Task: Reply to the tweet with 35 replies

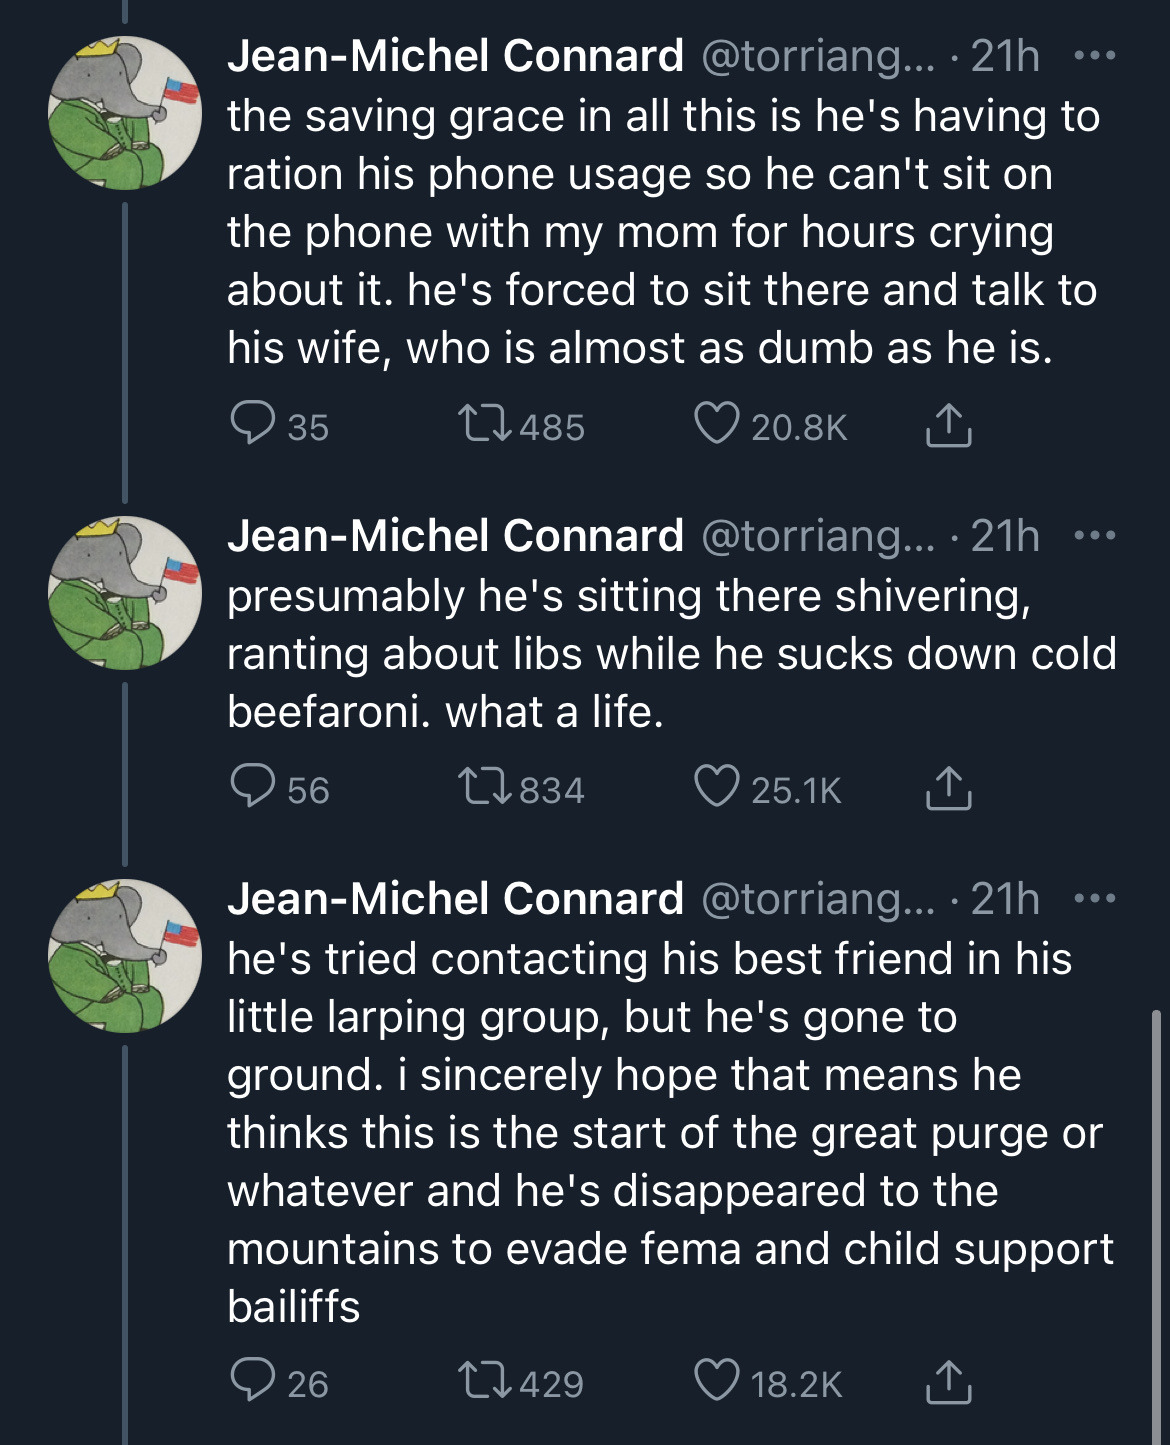Action: click(x=253, y=424)
